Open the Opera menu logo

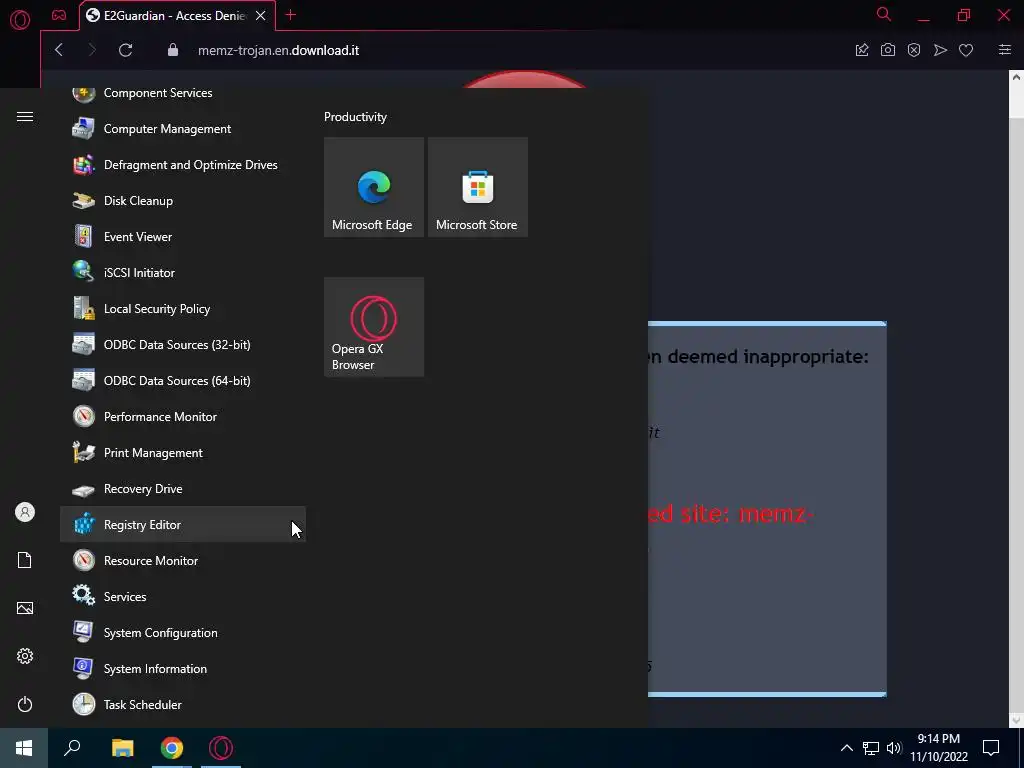click(20, 20)
